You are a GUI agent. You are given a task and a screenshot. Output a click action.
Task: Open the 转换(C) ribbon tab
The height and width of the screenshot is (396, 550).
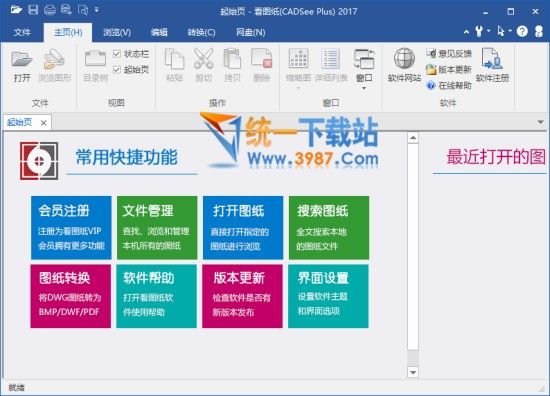pos(201,32)
